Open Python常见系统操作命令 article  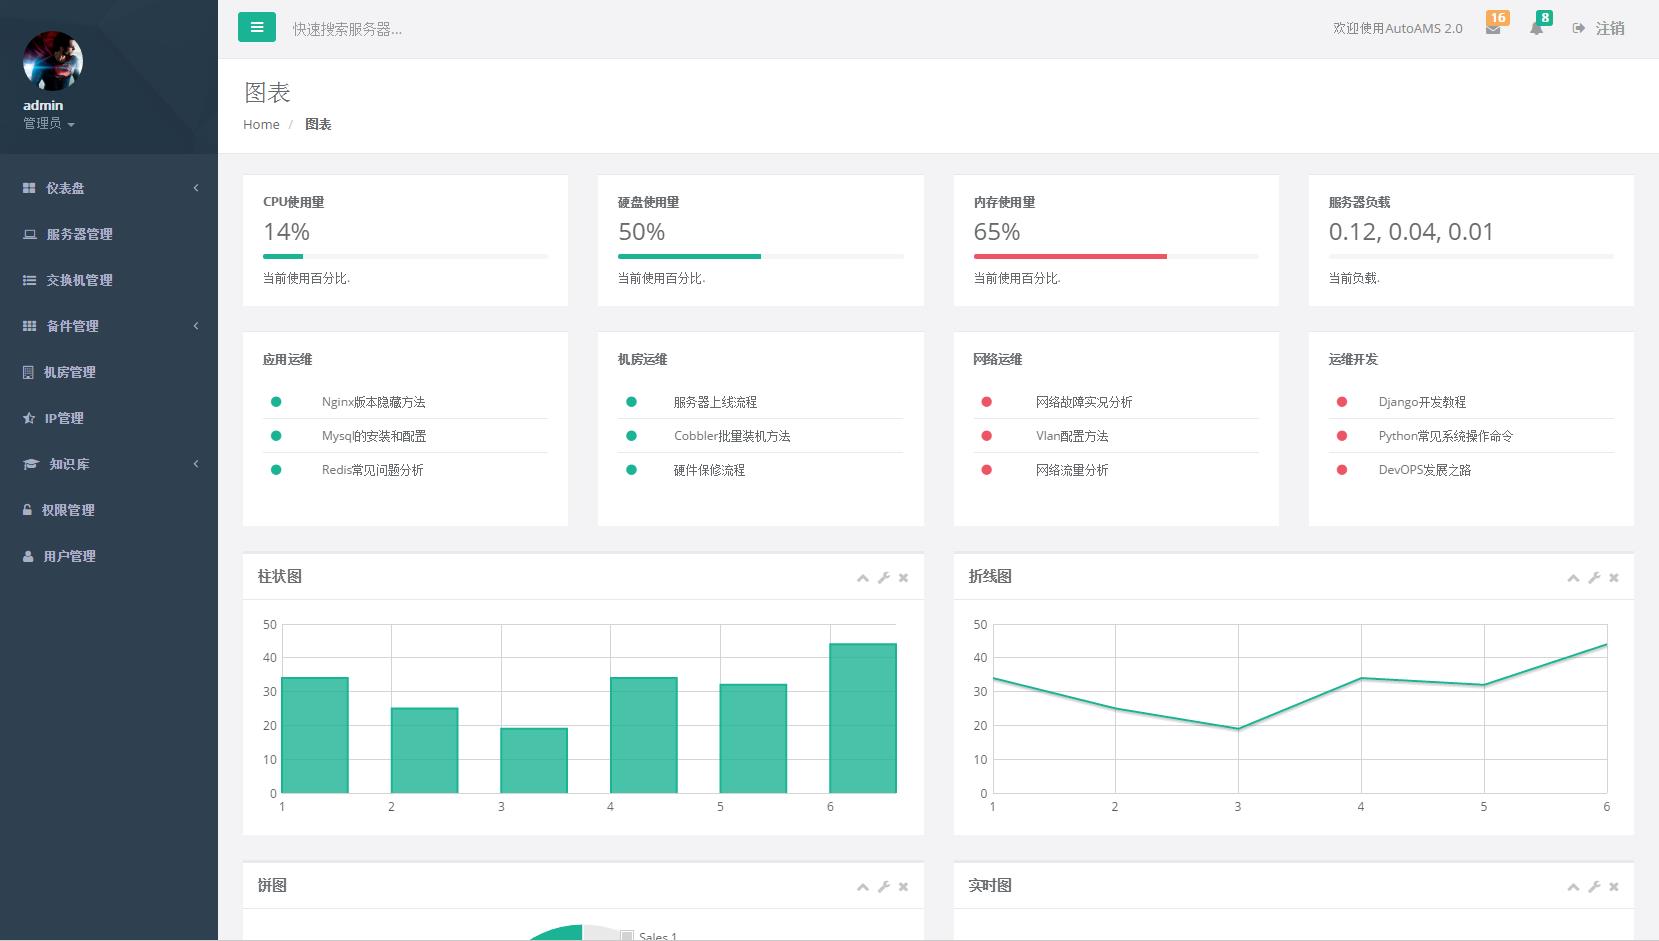point(1445,436)
